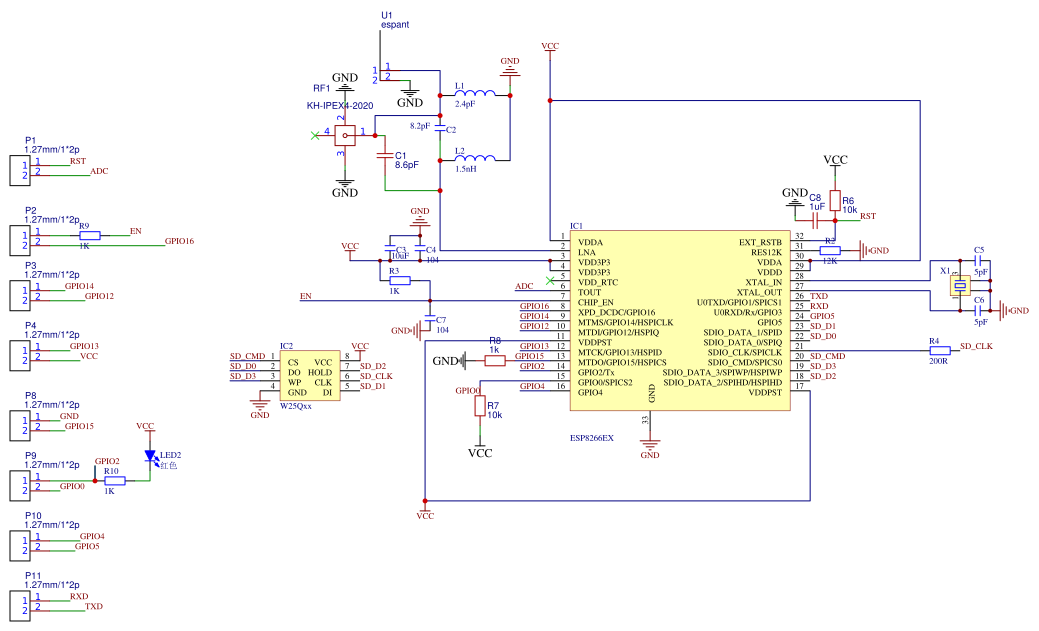Image resolution: width=1039 pixels, height=631 pixels.
Task: Select the ESP8266EX IC1 chip body
Action: (x=680, y=321)
